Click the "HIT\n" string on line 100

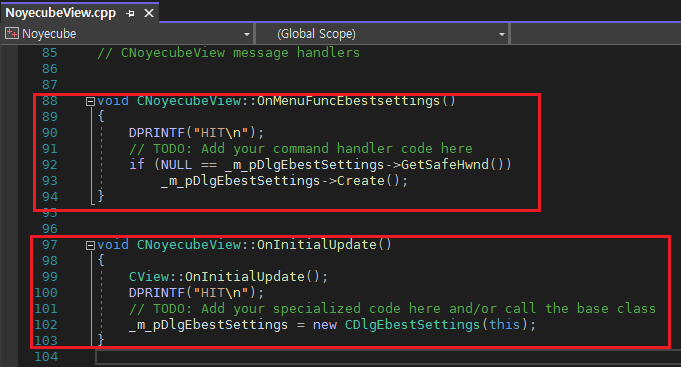(221, 292)
